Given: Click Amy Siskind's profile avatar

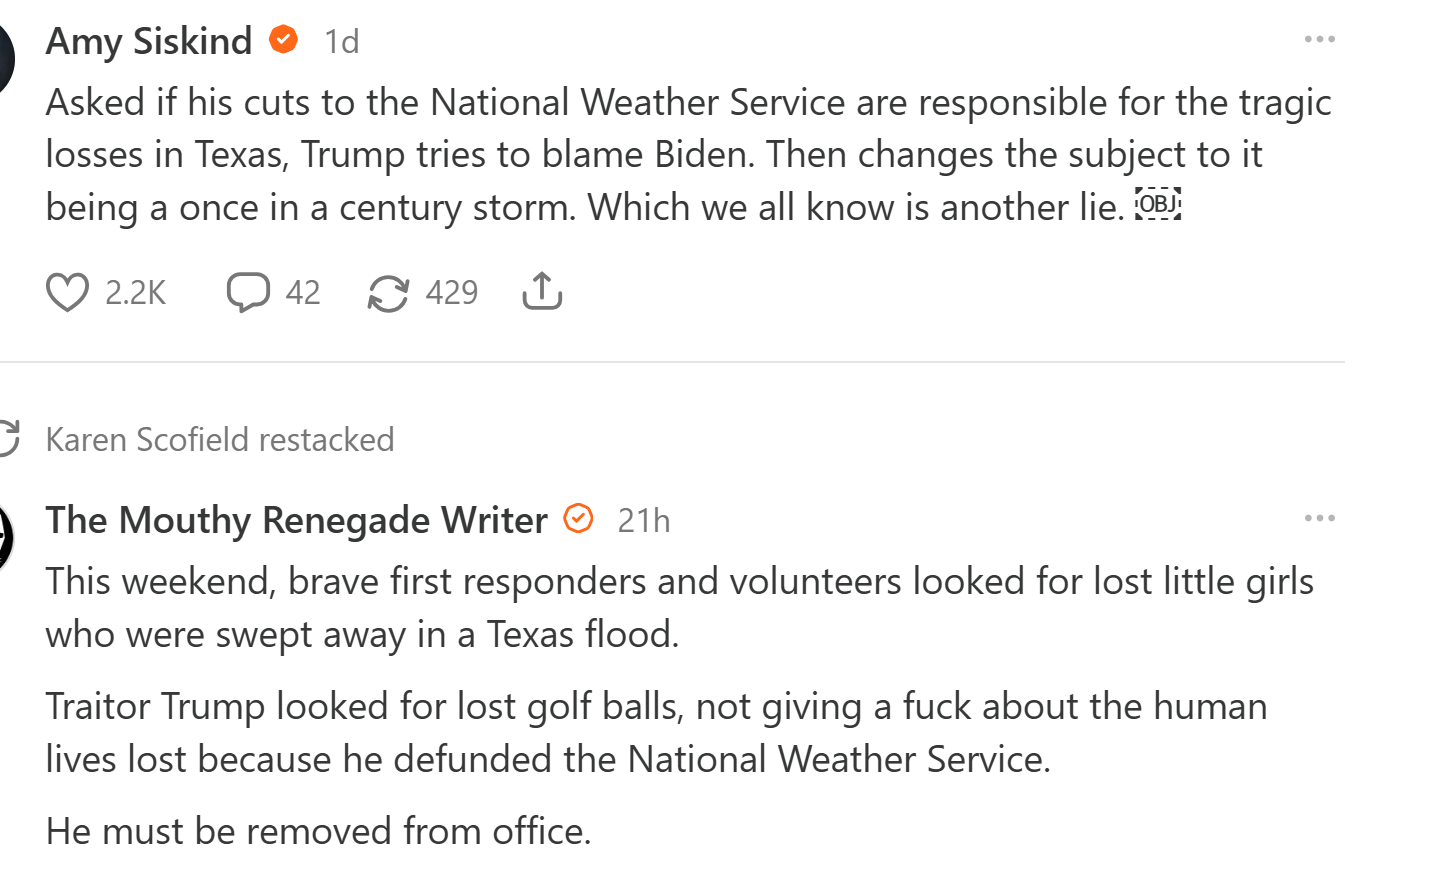Looking at the screenshot, I should click(5, 58).
